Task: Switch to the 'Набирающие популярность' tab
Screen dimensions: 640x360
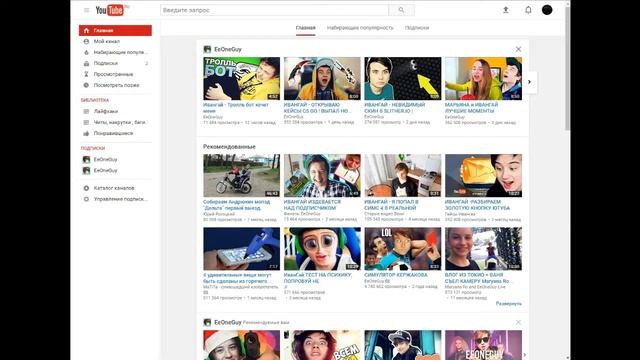Action: 360,28
